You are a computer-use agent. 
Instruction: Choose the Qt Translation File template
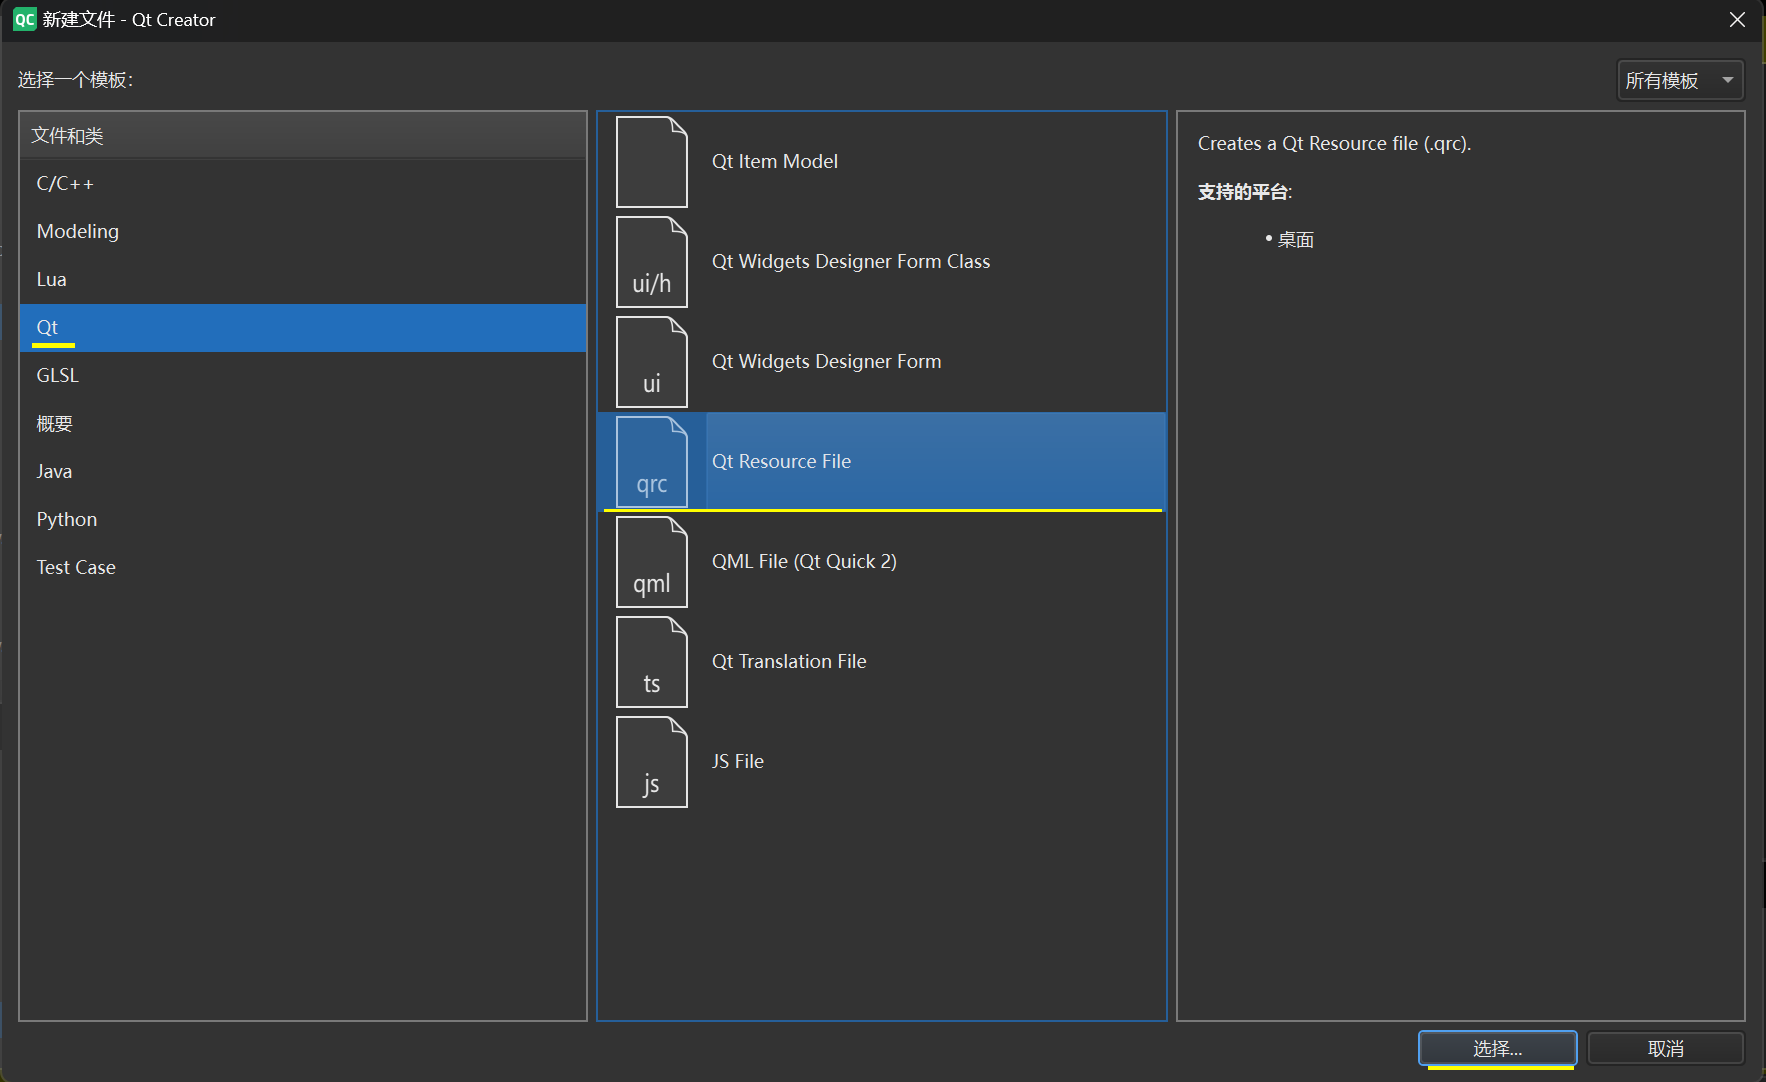pyautogui.click(x=882, y=662)
